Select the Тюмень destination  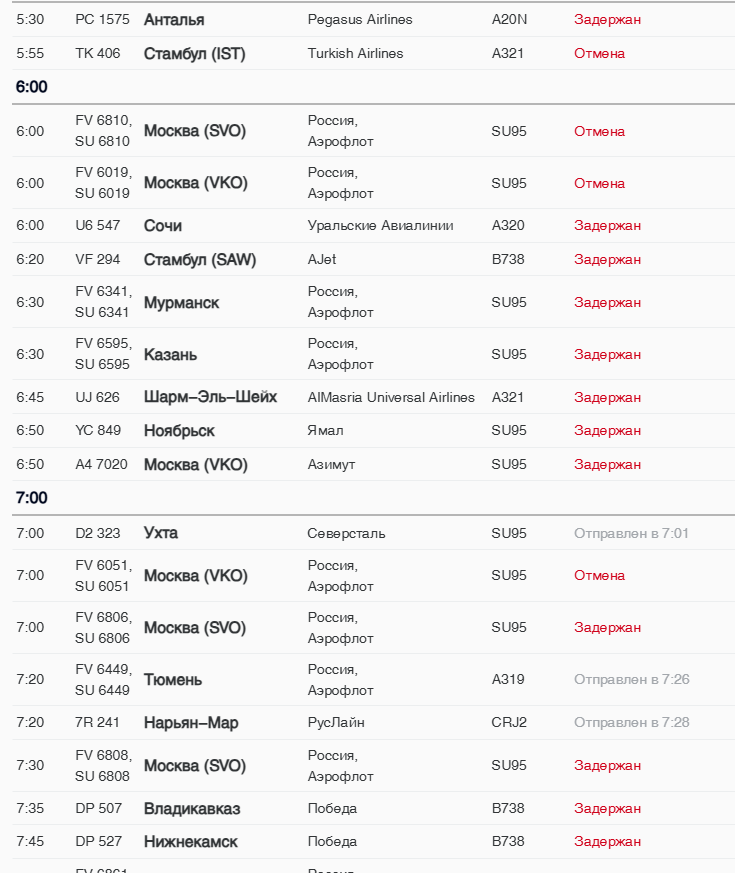tap(173, 680)
